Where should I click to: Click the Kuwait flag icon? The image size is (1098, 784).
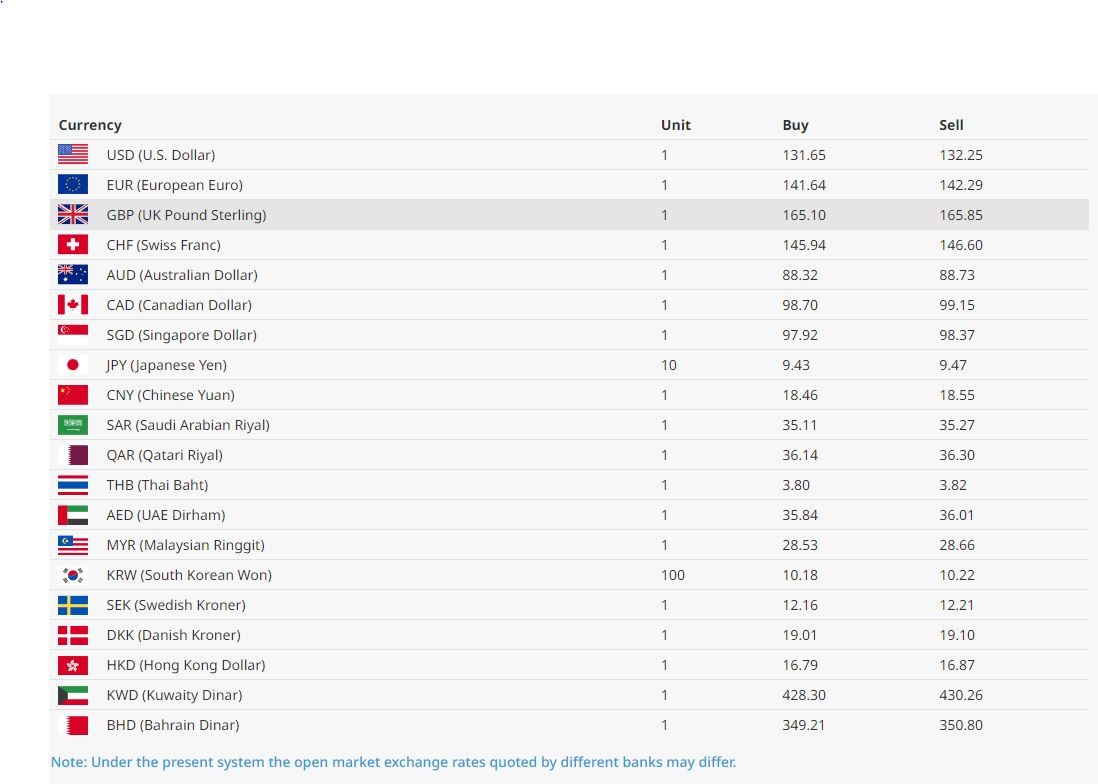coord(73,695)
